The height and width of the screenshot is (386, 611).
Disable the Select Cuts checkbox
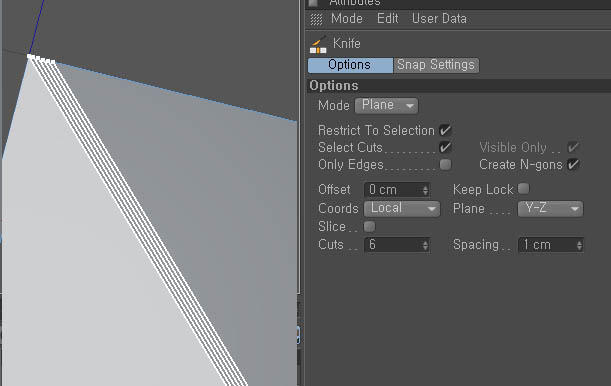tap(445, 147)
